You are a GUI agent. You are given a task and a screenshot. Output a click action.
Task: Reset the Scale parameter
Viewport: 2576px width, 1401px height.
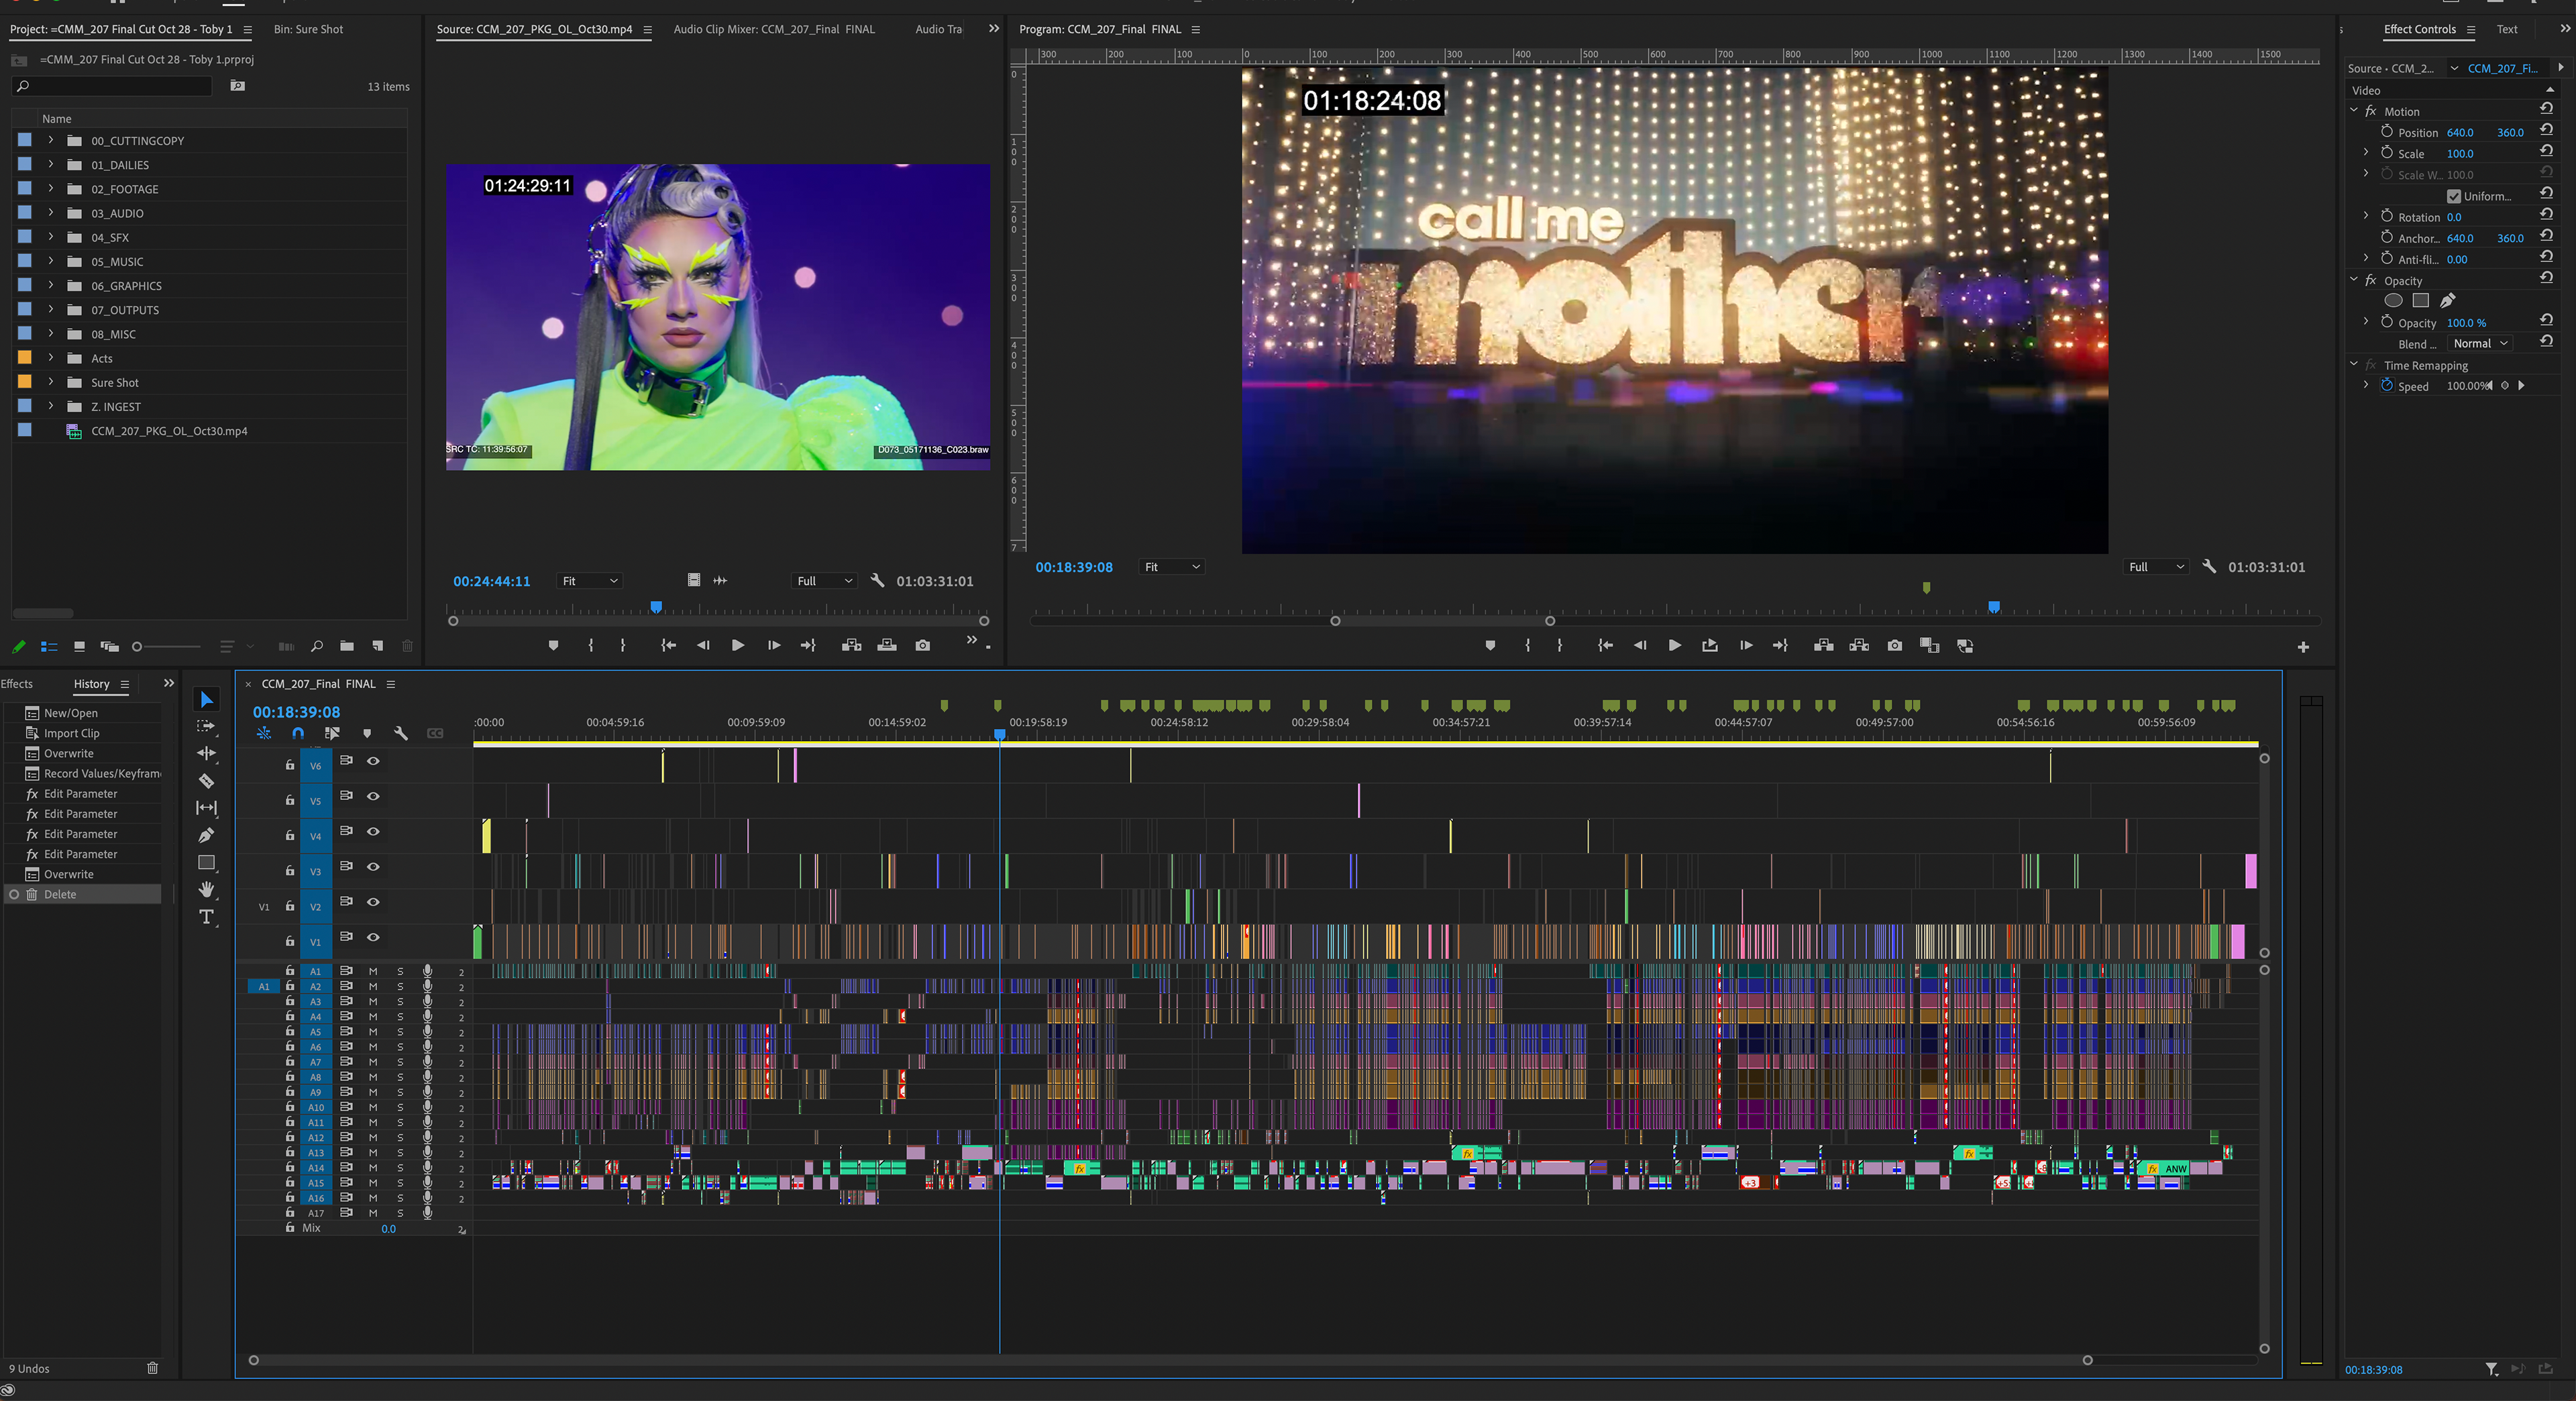click(2546, 151)
